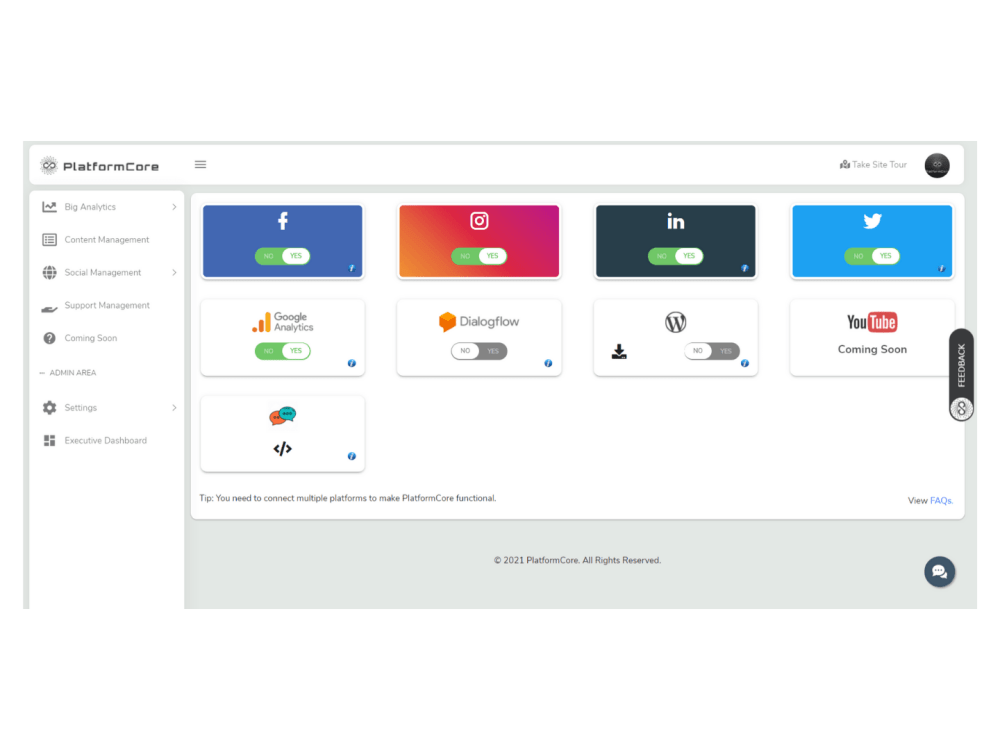Viewport: 1000px width, 750px height.
Task: Click the circular icon under Feedback tab
Action: pos(961,409)
